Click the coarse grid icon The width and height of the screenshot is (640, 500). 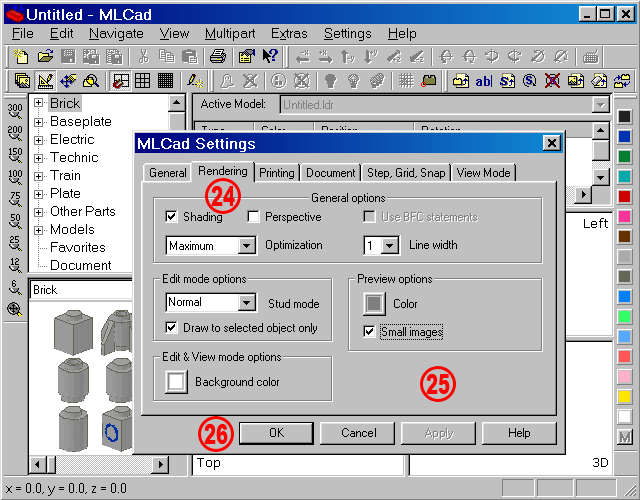pyautogui.click(x=142, y=81)
